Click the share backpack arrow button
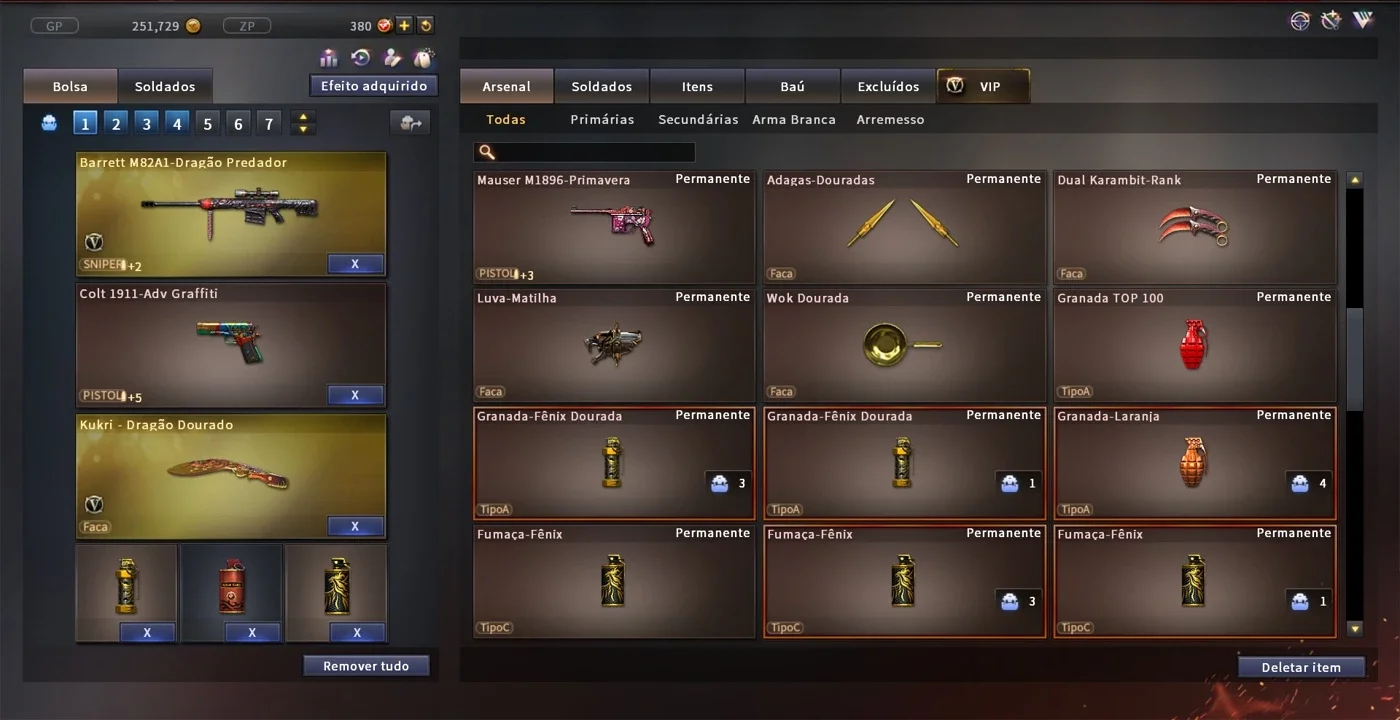Viewport: 1400px width, 720px height. click(410, 123)
